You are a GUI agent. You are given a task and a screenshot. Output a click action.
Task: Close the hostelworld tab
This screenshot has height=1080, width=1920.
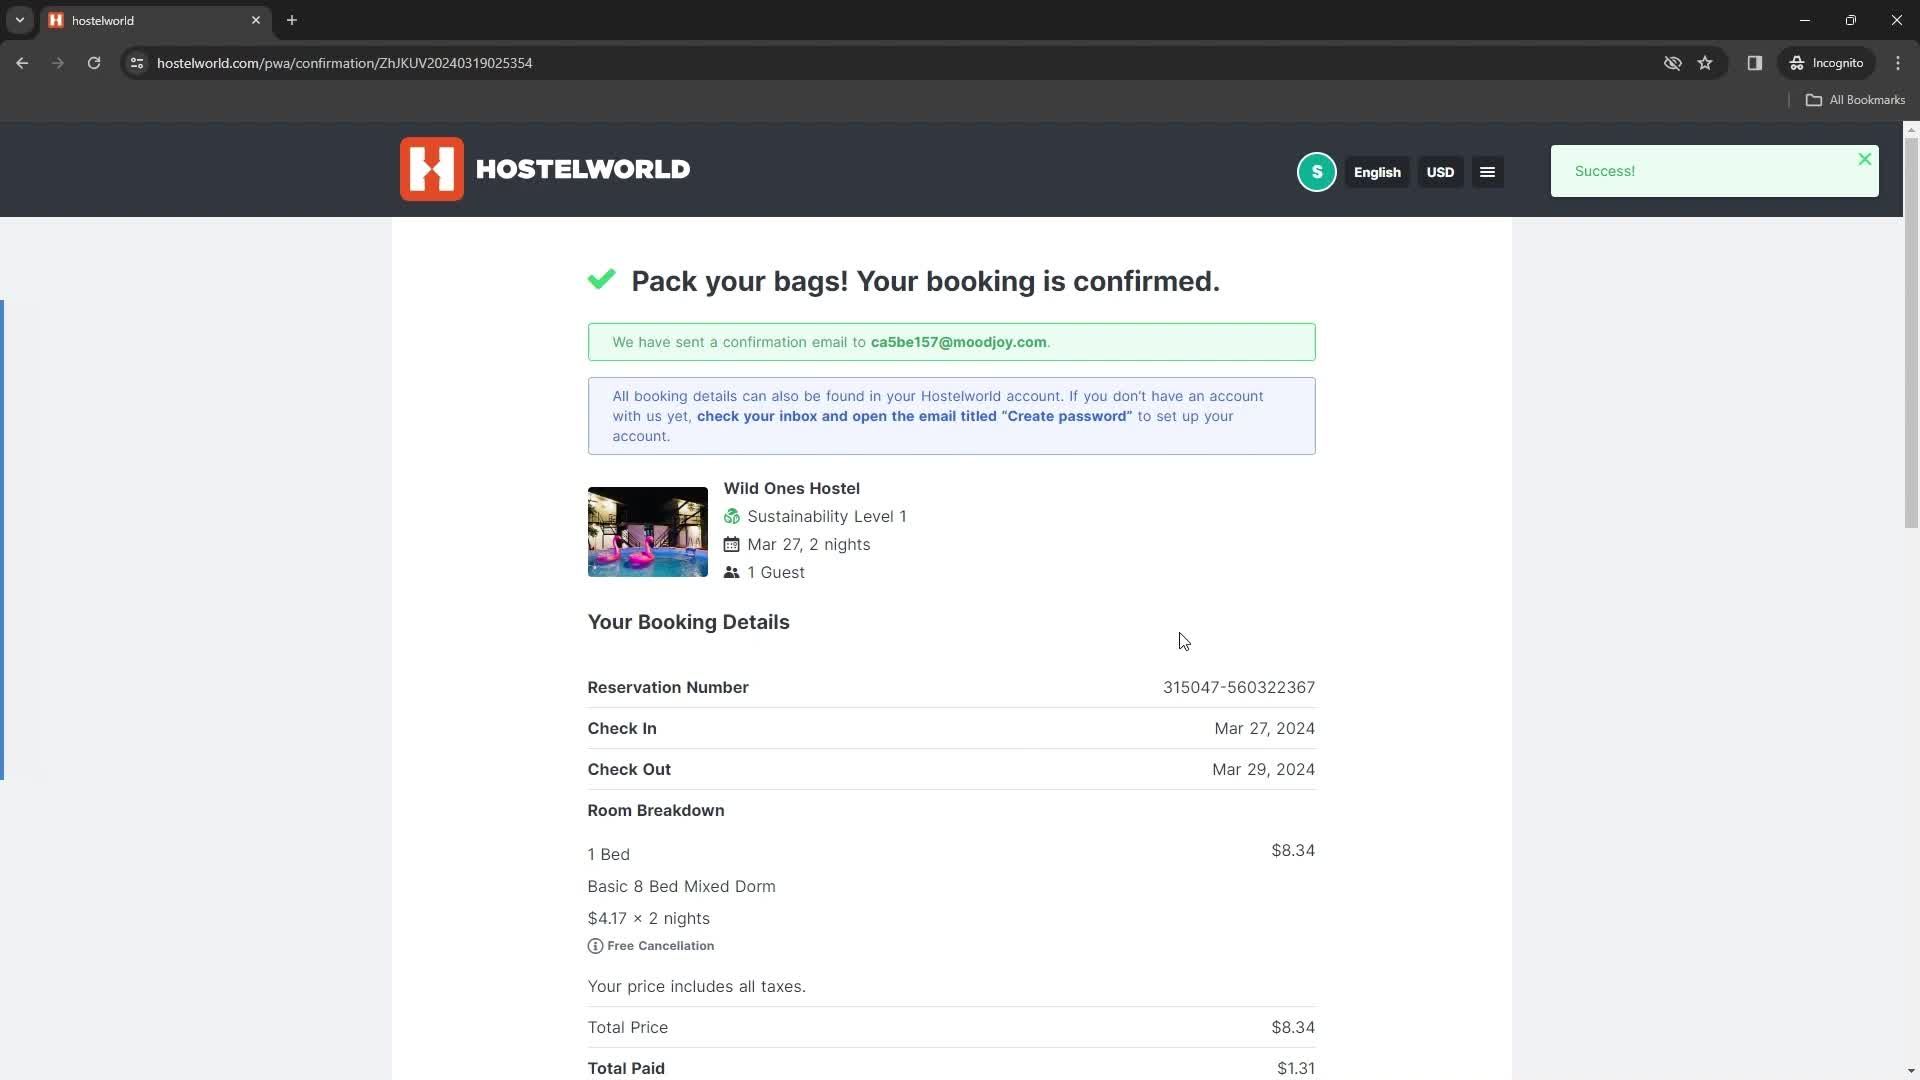click(x=256, y=20)
